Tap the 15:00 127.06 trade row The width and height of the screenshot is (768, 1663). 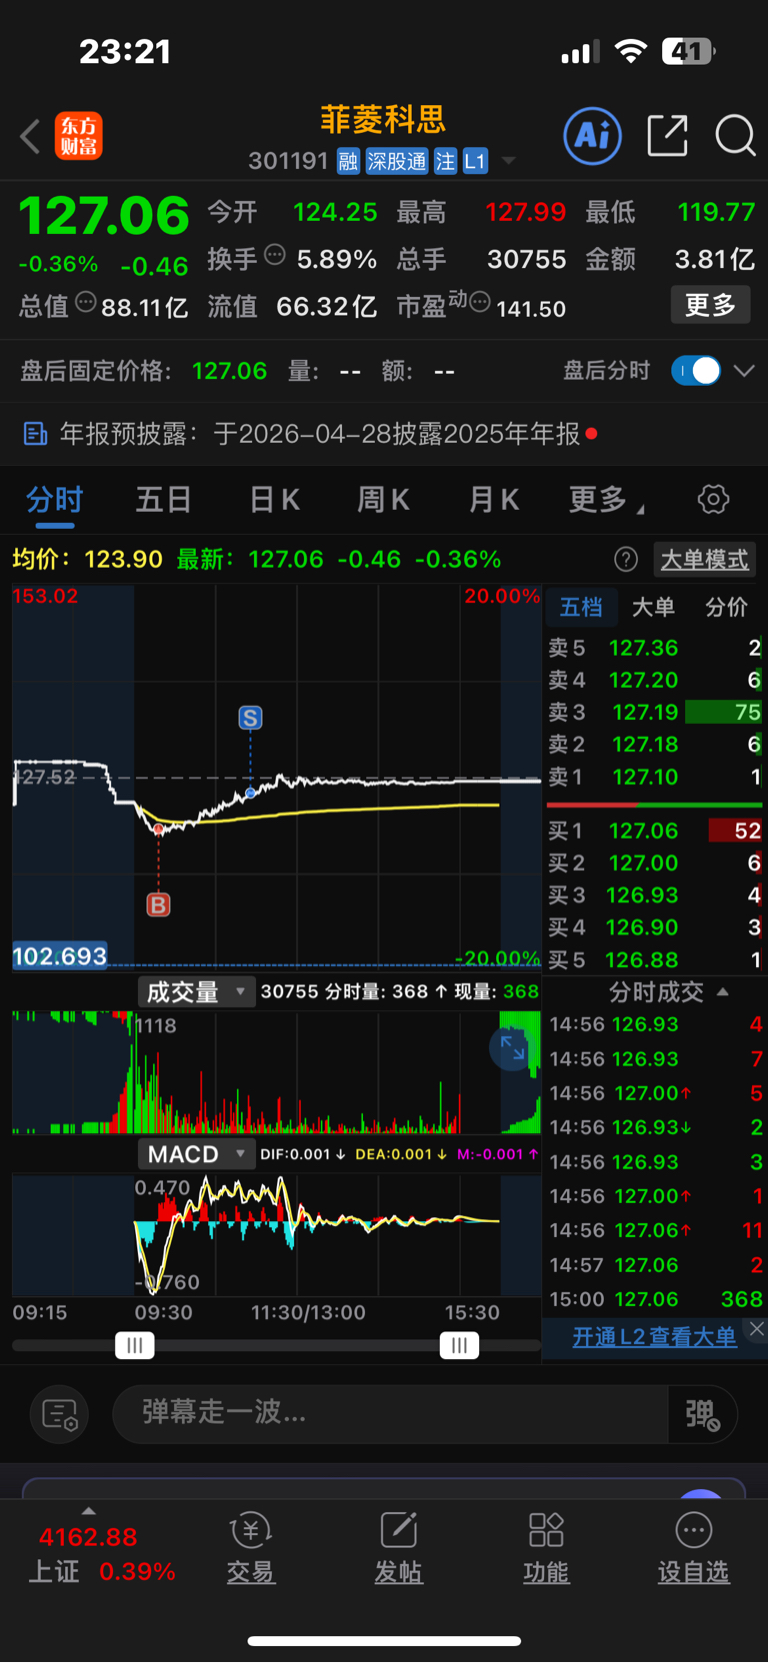click(655, 1299)
